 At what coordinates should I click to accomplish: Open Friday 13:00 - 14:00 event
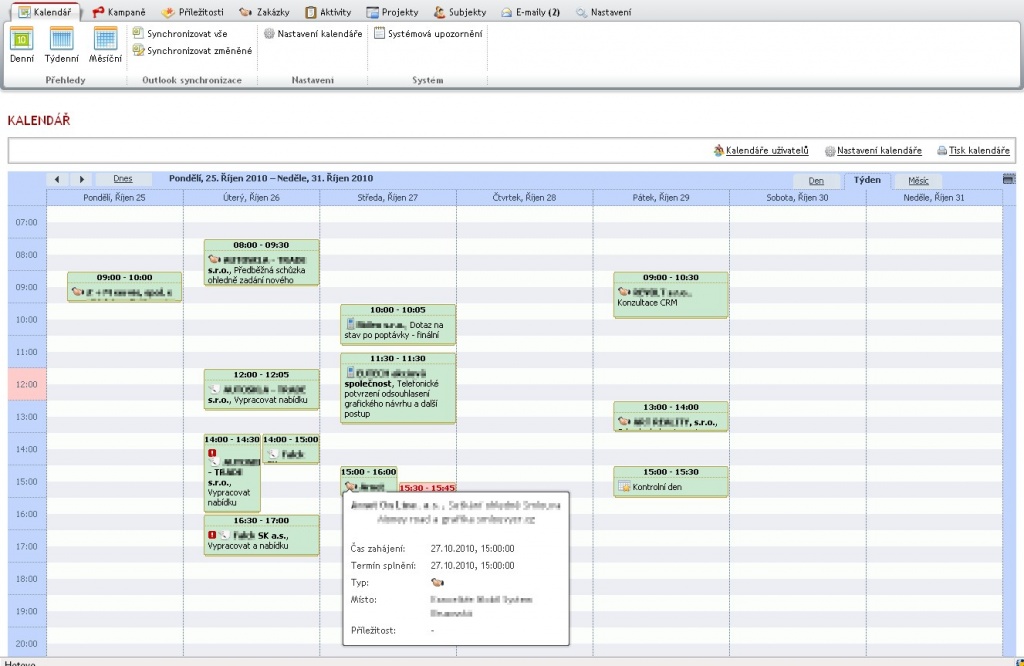pyautogui.click(x=671, y=416)
